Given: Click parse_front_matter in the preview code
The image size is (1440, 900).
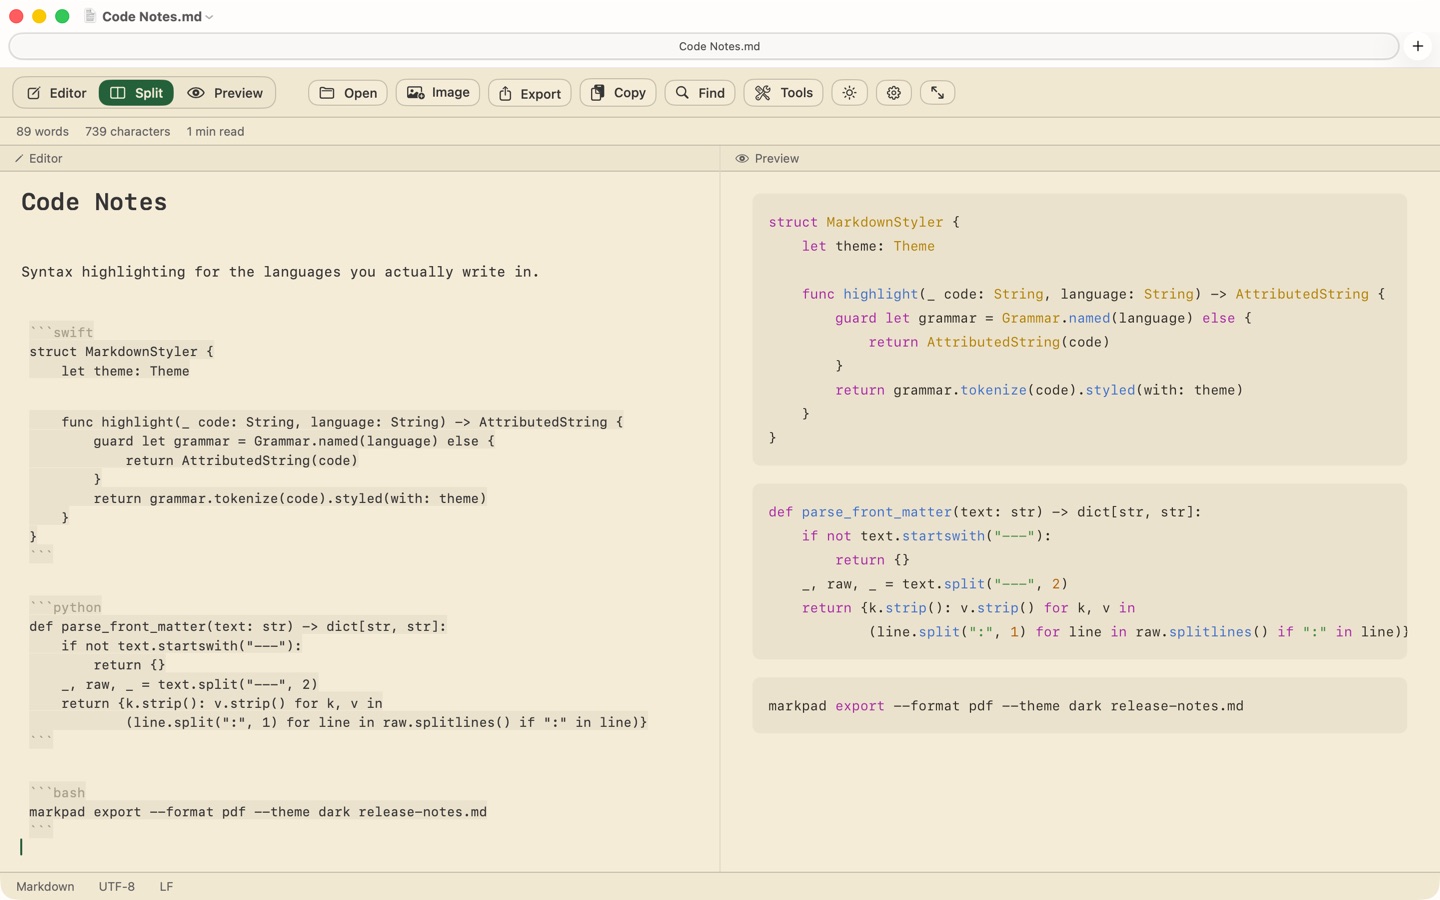Looking at the screenshot, I should [x=876, y=512].
